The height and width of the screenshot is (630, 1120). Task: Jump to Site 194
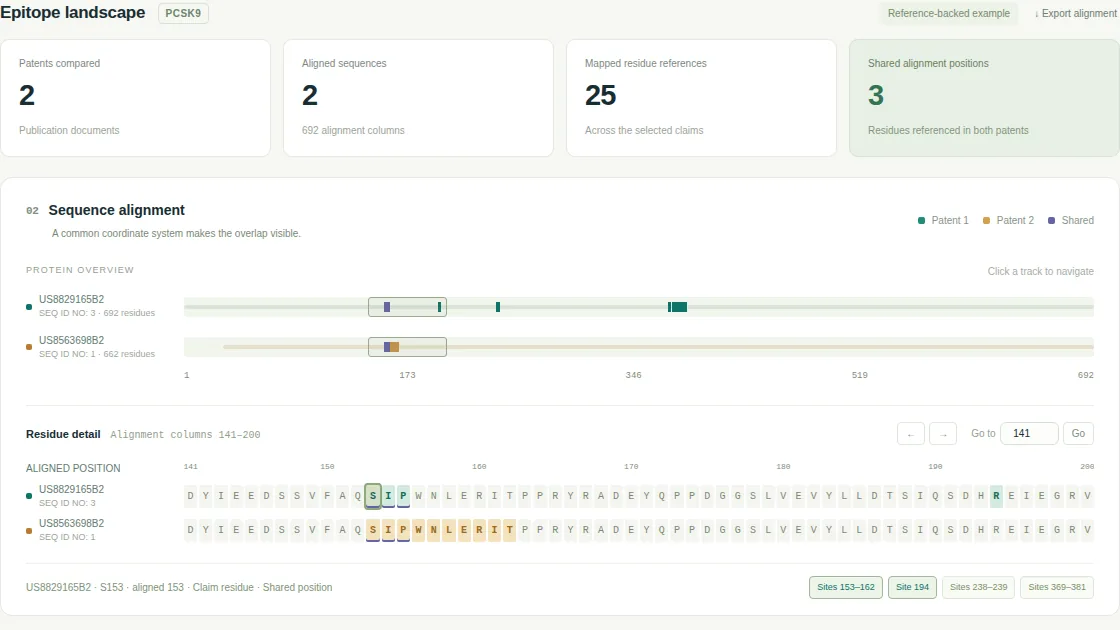pyautogui.click(x=912, y=587)
